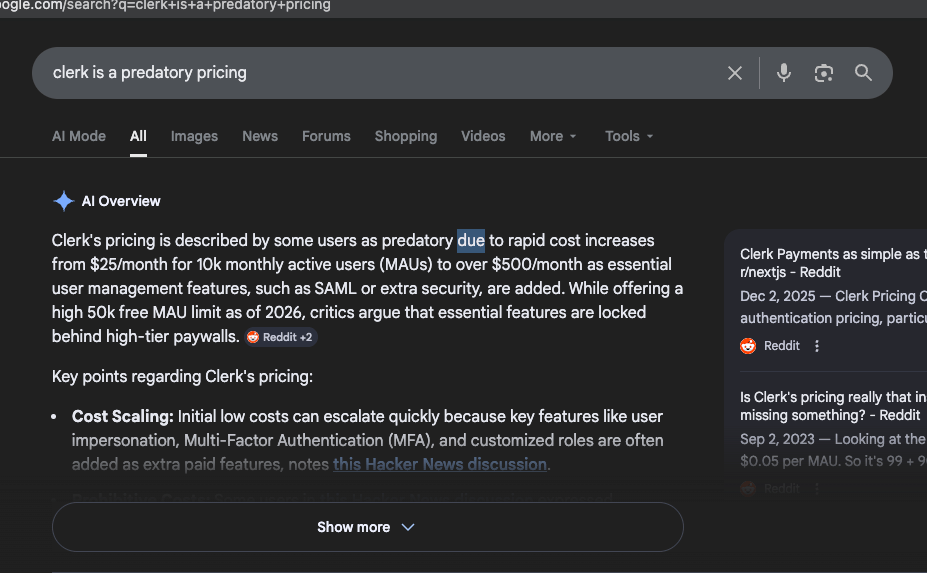Click the 'AI Overview' heading text
The image size is (927, 573).
pos(121,201)
